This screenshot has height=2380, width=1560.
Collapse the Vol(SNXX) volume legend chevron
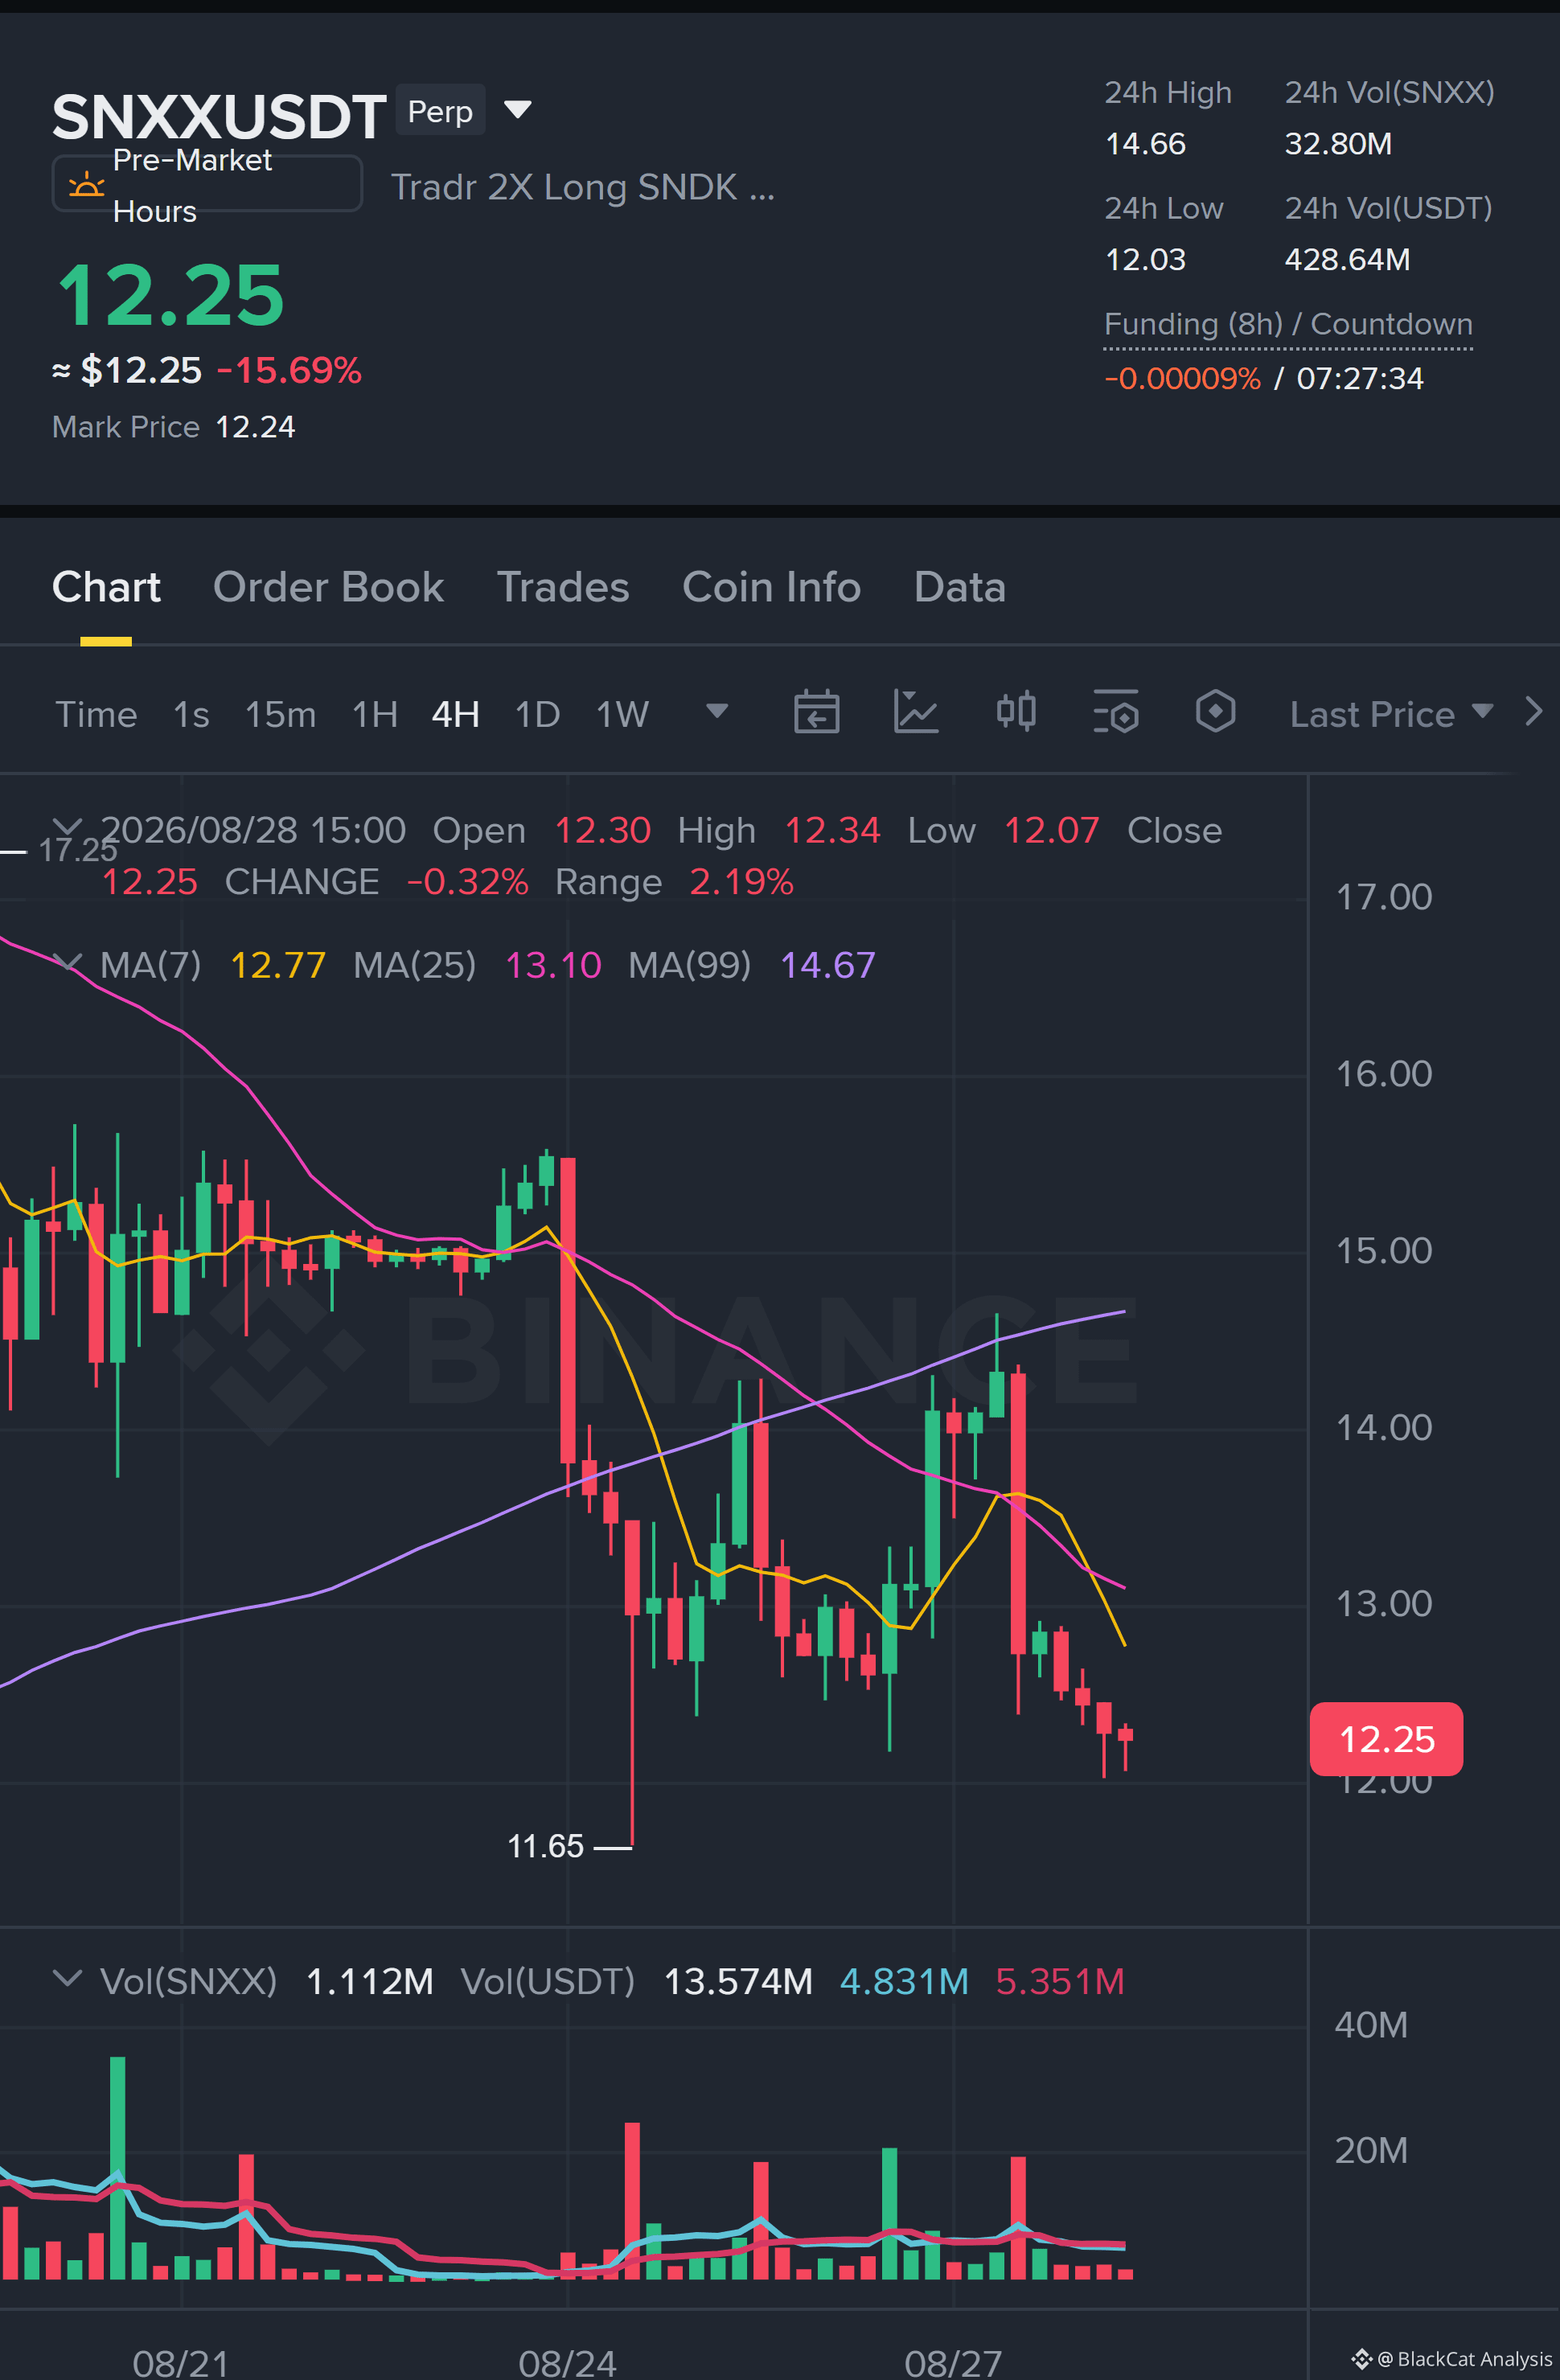[67, 1978]
